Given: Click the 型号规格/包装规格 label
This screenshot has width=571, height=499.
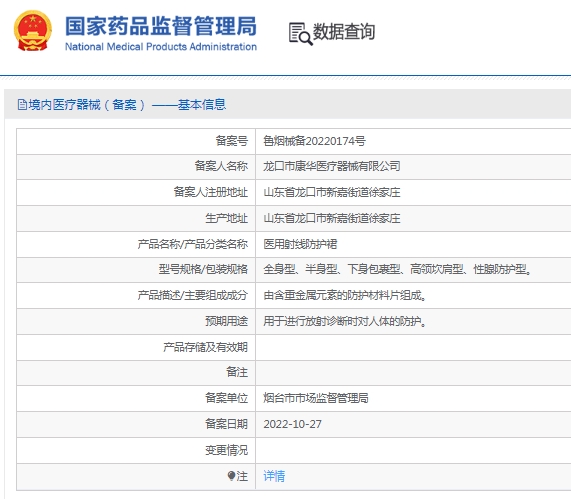Looking at the screenshot, I should pyautogui.click(x=203, y=270).
